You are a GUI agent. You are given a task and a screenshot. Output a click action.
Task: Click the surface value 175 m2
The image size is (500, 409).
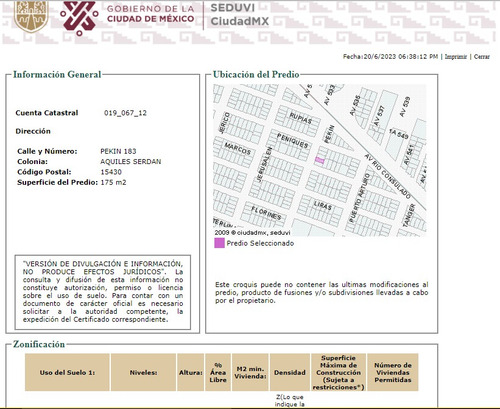(x=113, y=182)
